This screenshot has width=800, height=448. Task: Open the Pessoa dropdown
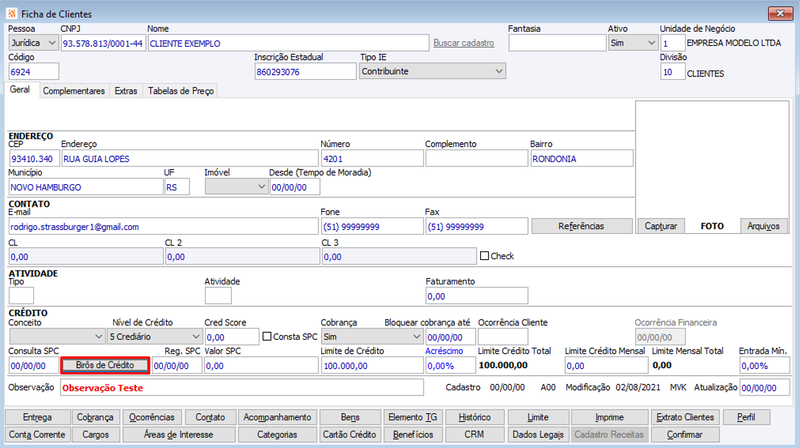click(33, 43)
